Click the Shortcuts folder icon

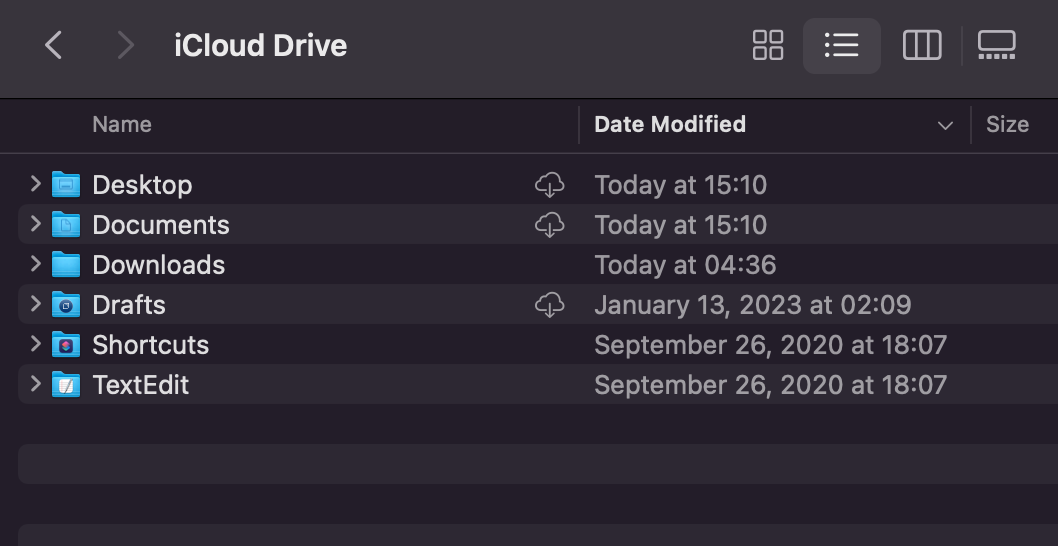[x=66, y=345]
